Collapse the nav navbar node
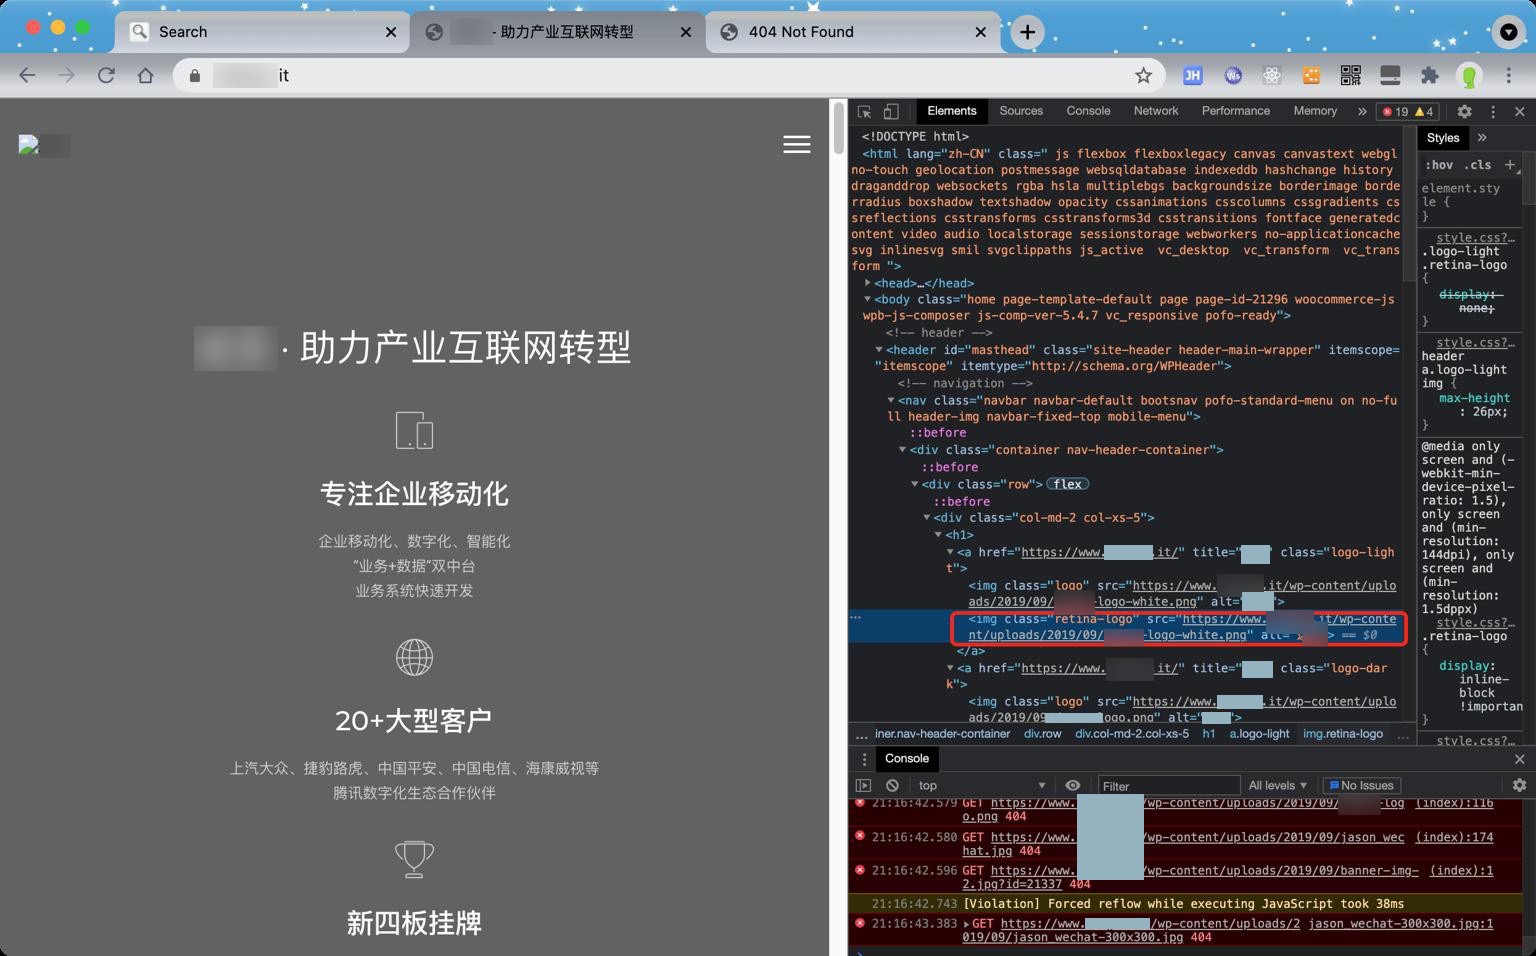 coord(891,400)
